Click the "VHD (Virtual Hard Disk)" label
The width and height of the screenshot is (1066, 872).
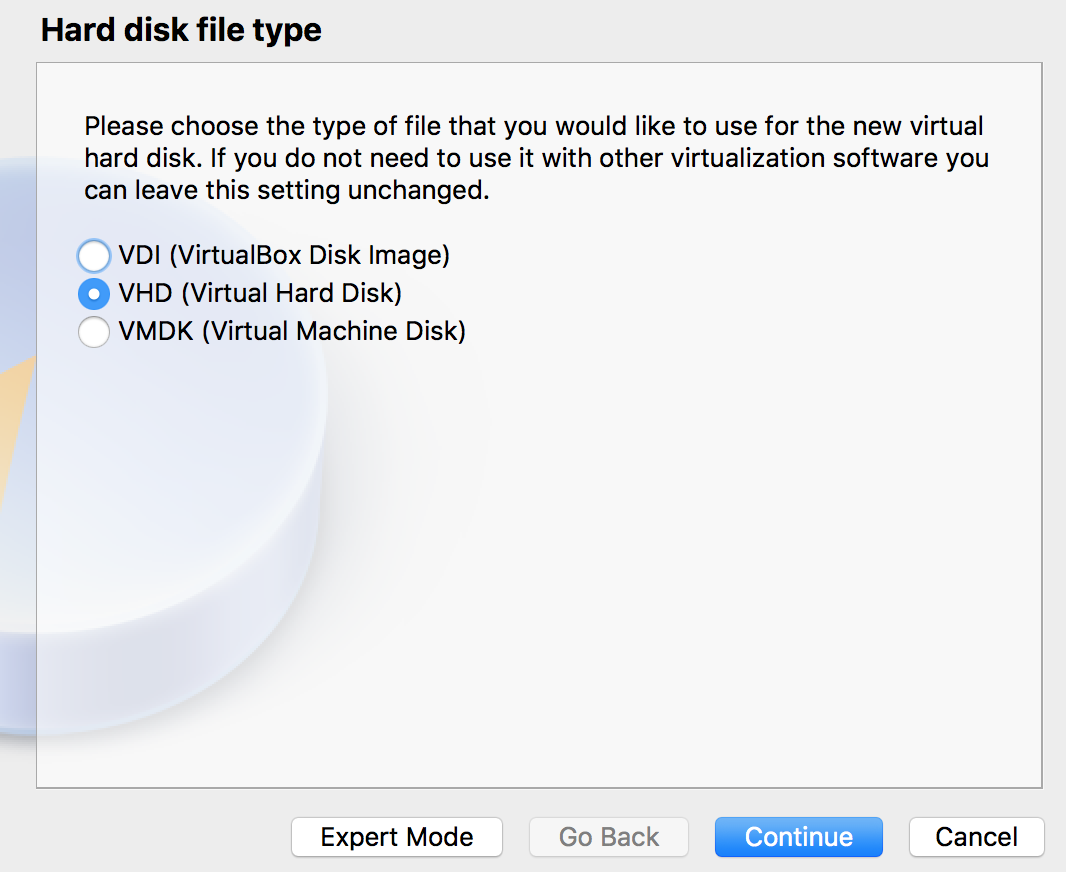point(260,294)
